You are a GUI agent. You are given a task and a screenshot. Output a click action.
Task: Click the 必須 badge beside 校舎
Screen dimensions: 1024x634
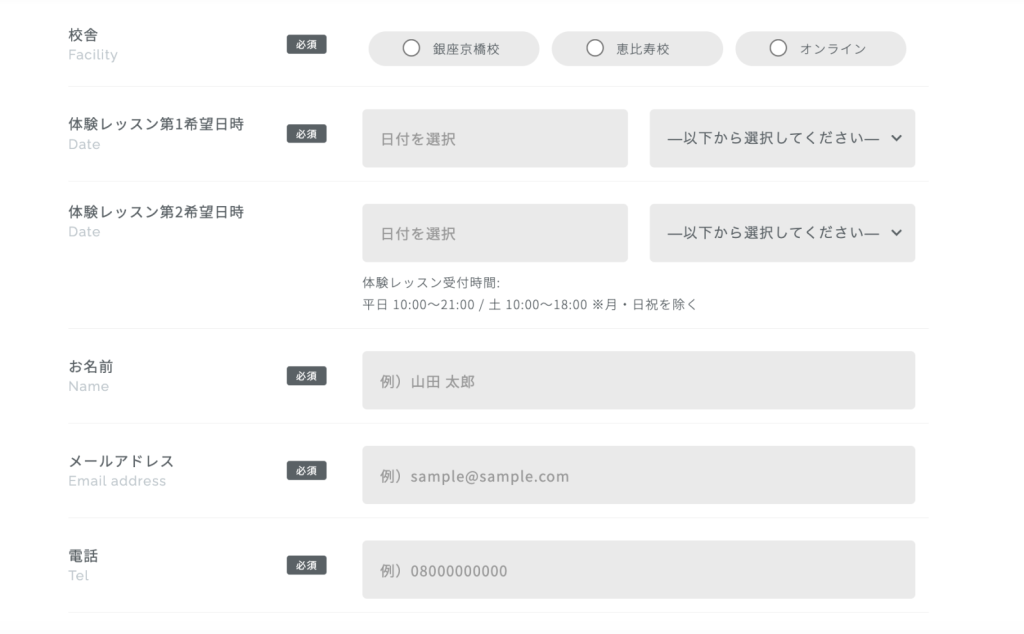click(306, 45)
